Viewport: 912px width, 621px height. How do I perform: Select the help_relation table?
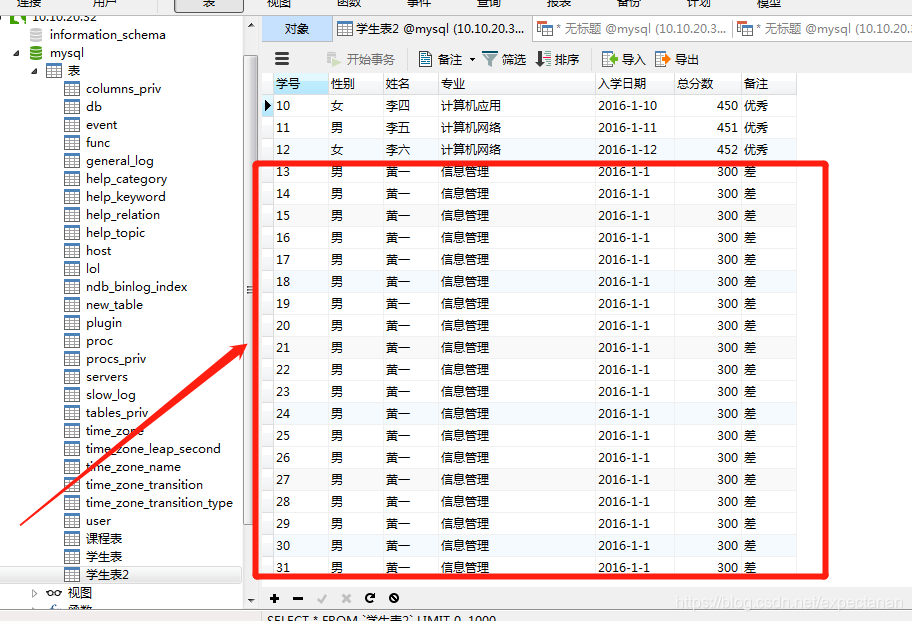tap(123, 215)
